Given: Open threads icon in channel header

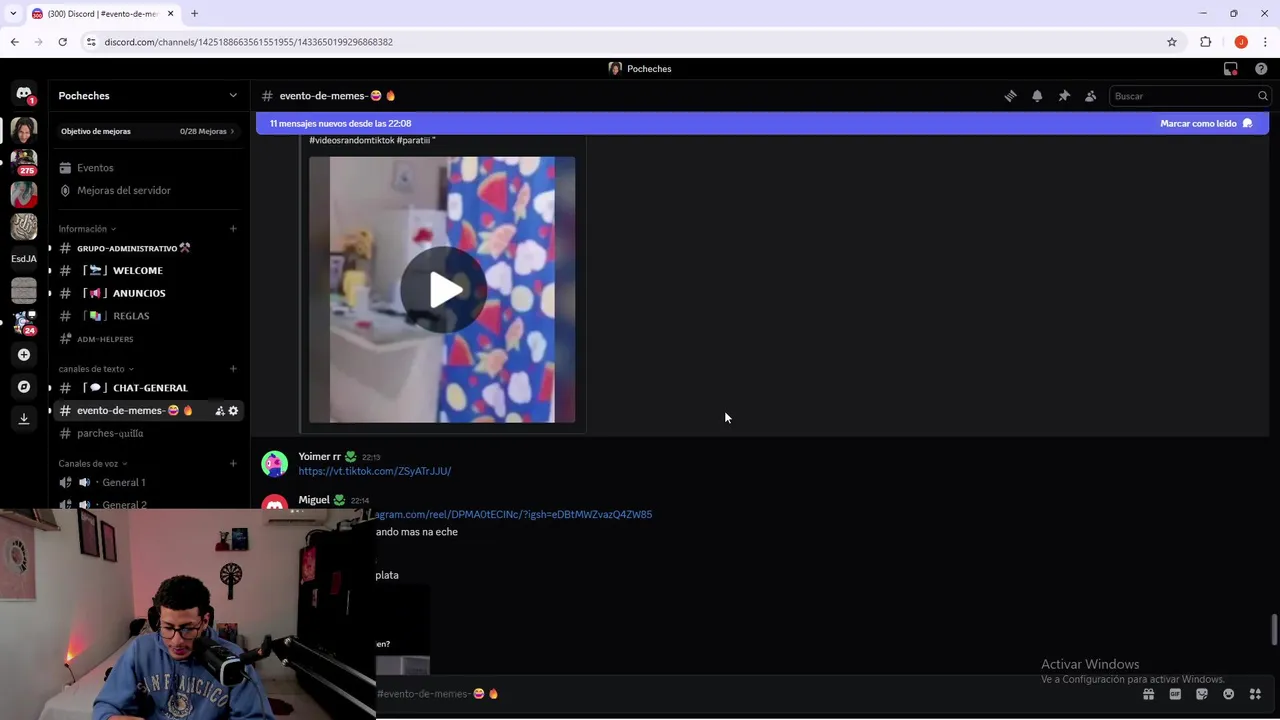Looking at the screenshot, I should click(x=1010, y=96).
